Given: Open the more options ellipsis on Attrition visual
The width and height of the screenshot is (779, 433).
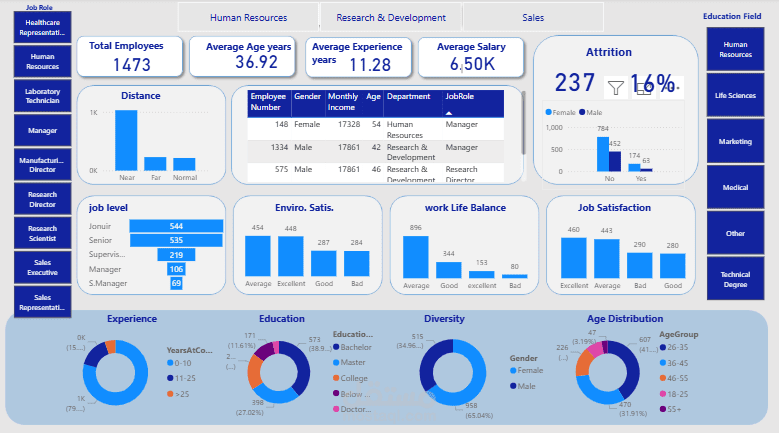Looking at the screenshot, I should (672, 88).
